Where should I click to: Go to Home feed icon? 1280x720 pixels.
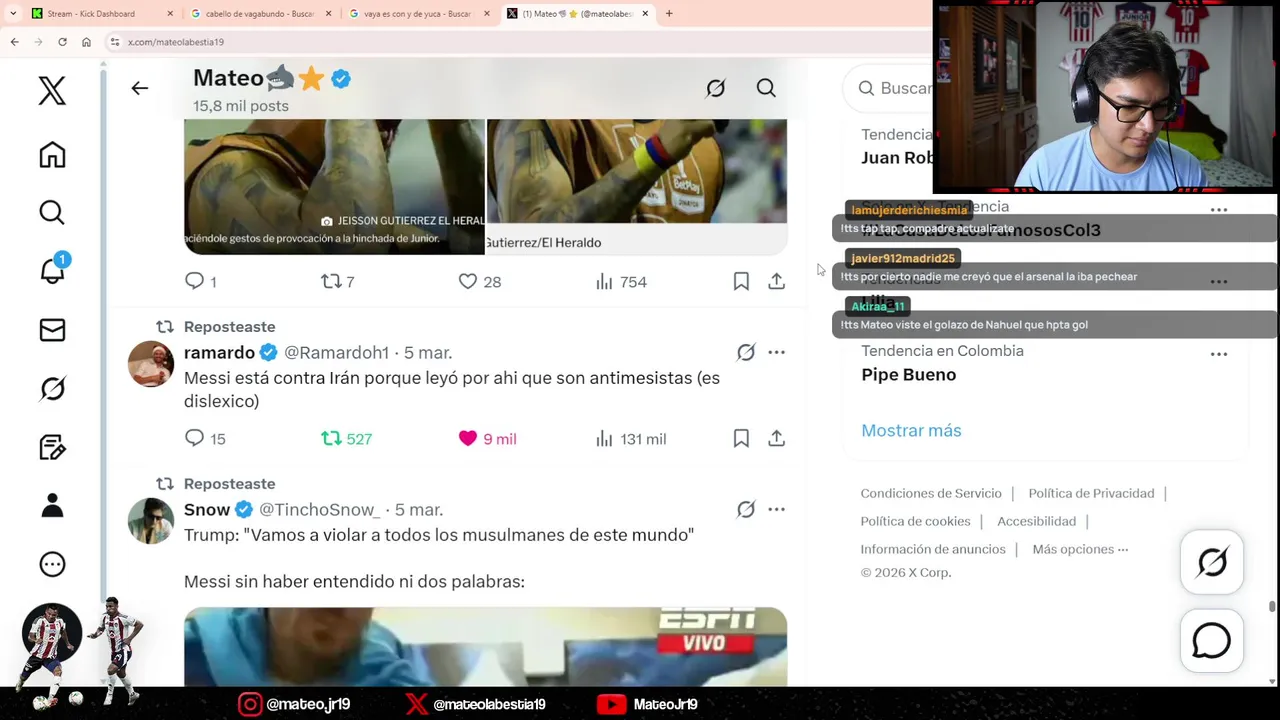[52, 155]
